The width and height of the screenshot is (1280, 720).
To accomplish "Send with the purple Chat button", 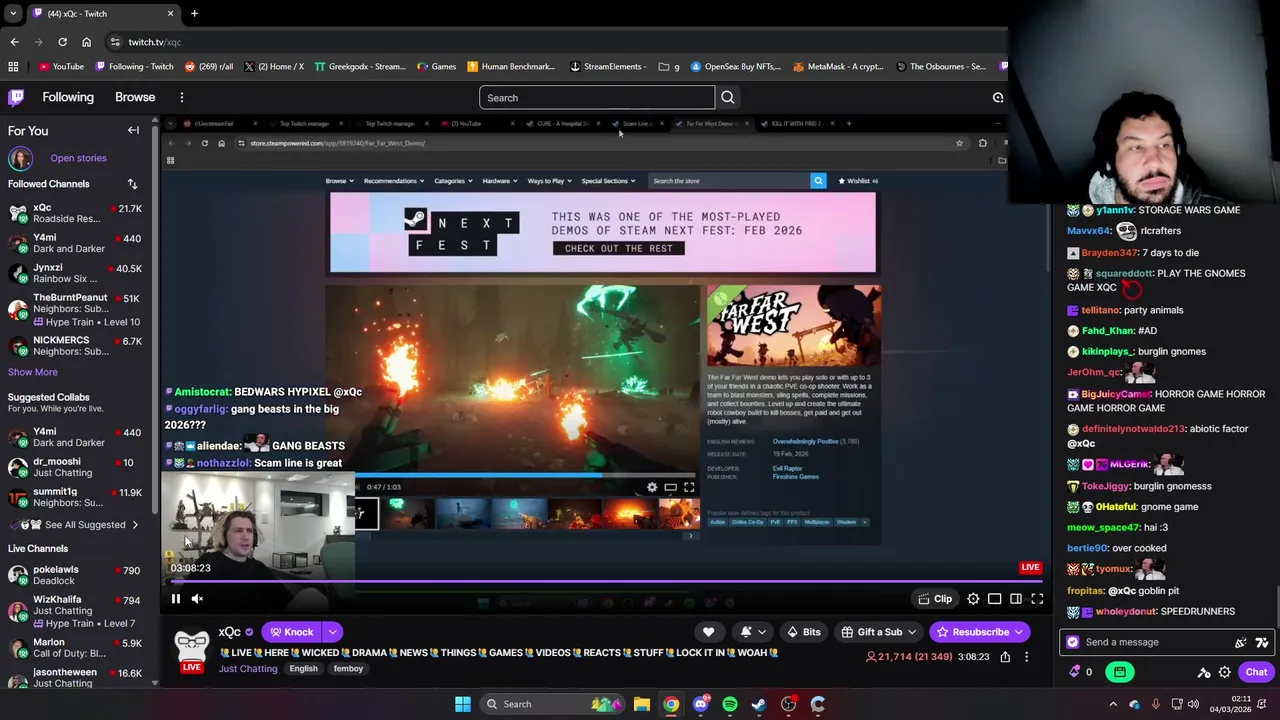I will pyautogui.click(x=1256, y=672).
